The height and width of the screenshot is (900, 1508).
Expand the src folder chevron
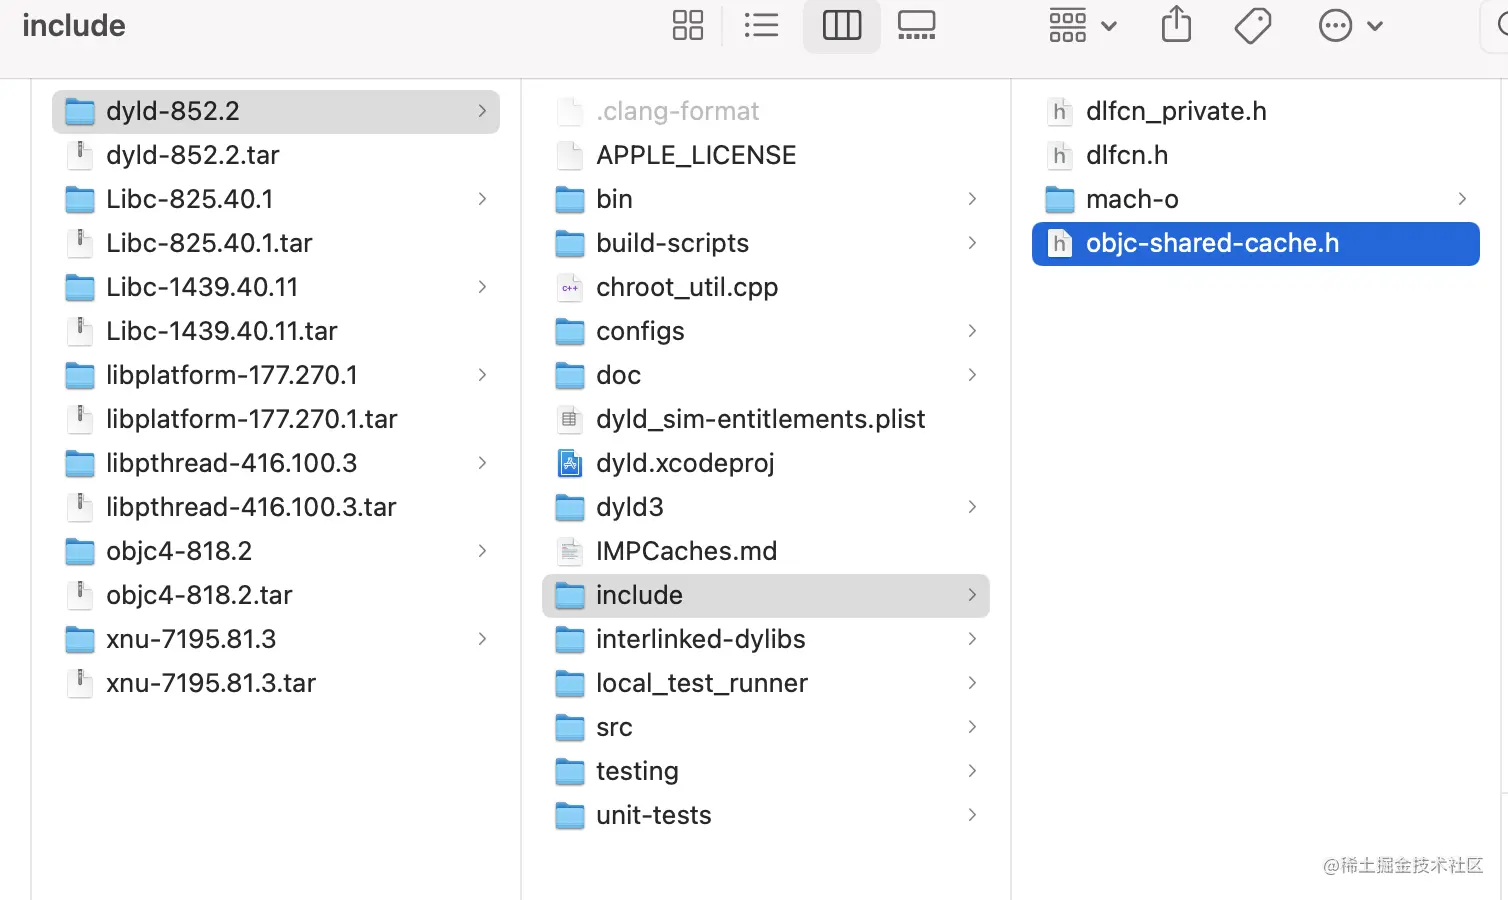[x=972, y=727]
